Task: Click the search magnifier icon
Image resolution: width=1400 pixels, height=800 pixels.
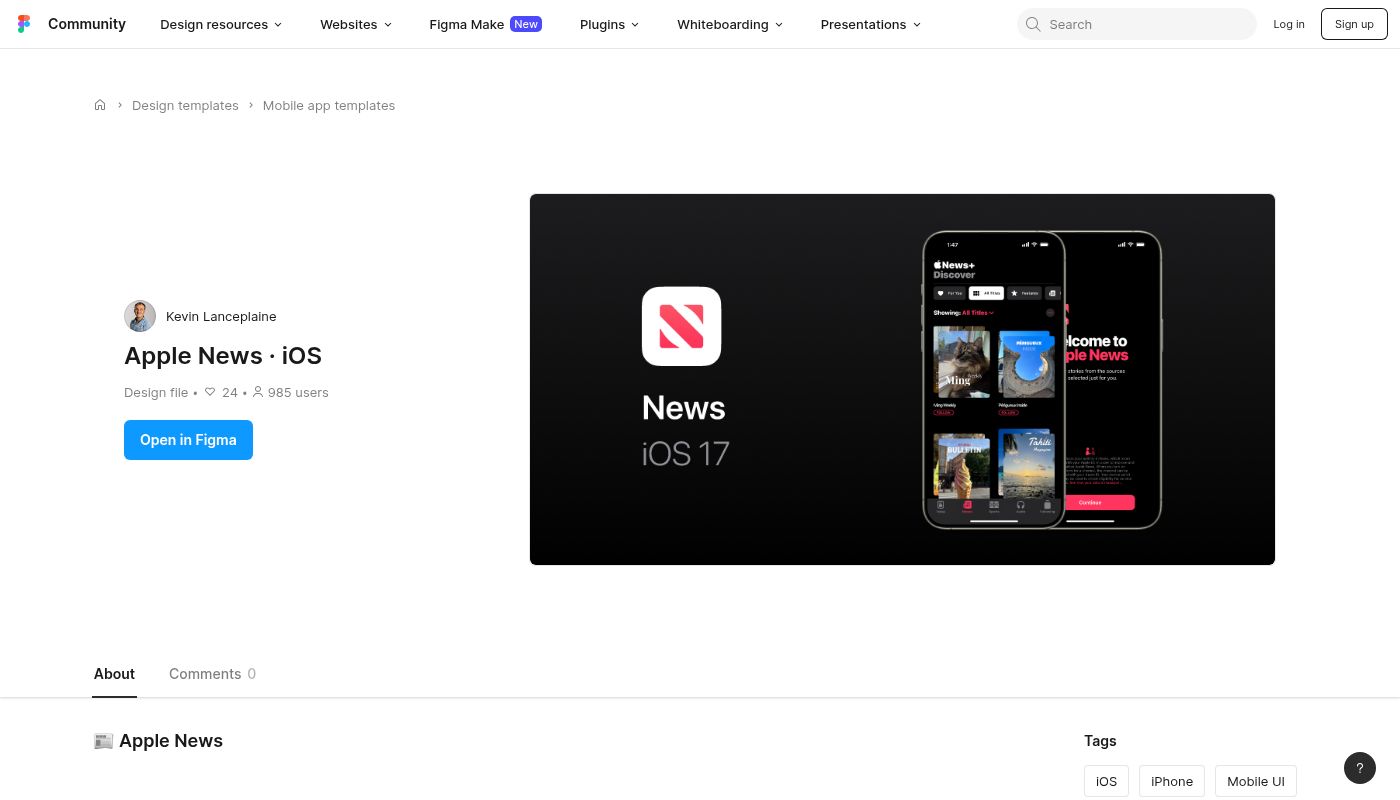Action: pyautogui.click(x=1033, y=24)
